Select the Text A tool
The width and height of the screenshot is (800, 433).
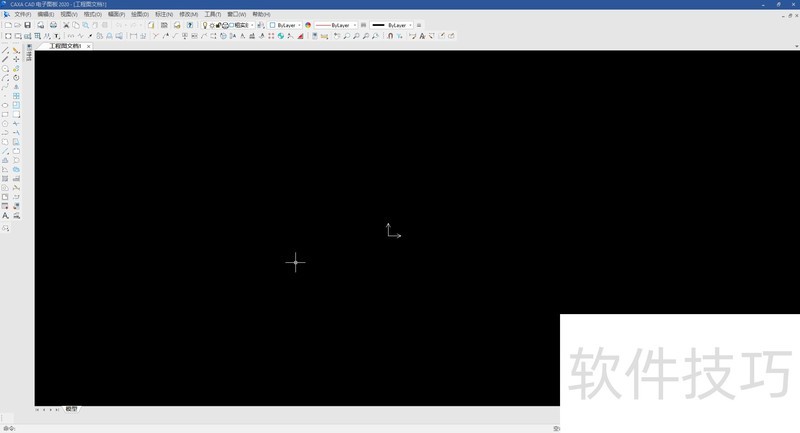pyautogui.click(x=5, y=216)
